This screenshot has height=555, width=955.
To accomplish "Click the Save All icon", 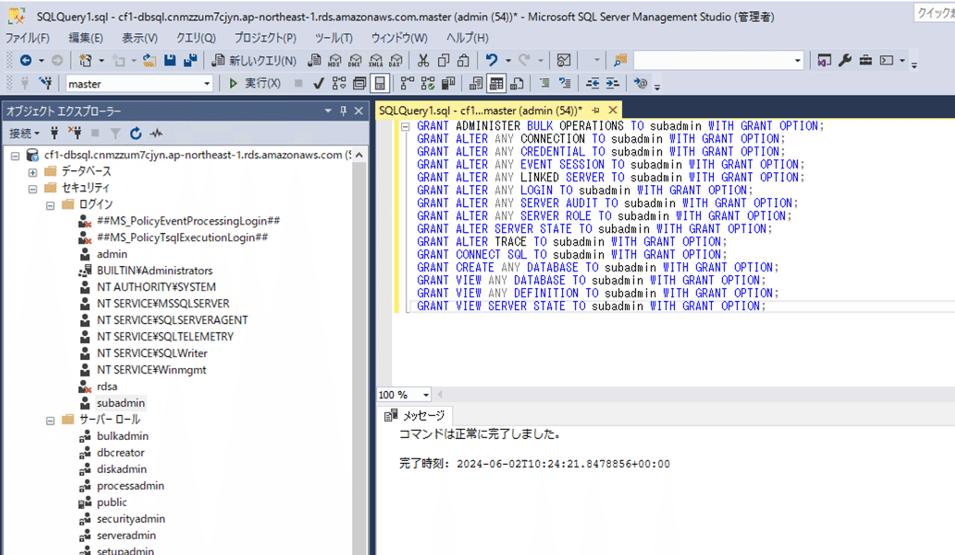I will (190, 60).
